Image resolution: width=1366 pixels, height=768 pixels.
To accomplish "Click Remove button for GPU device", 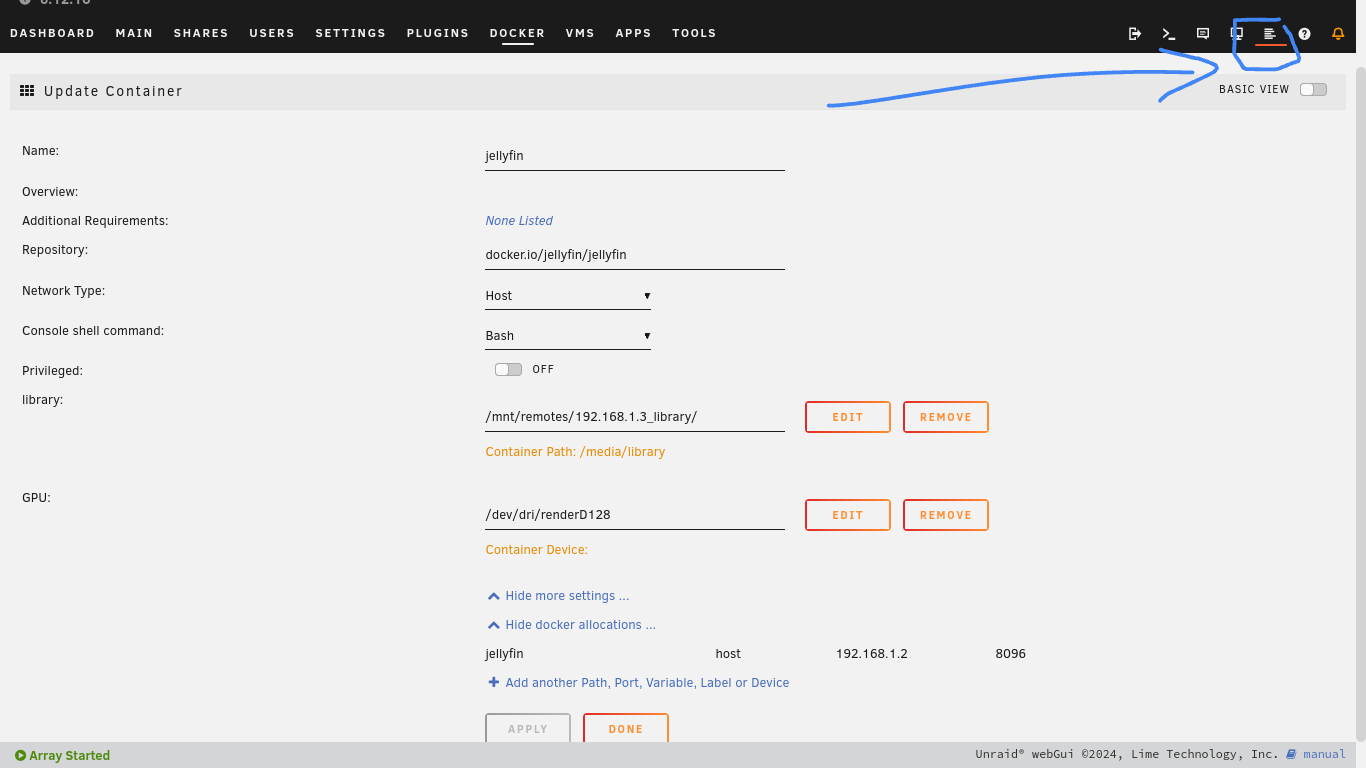I will [945, 515].
